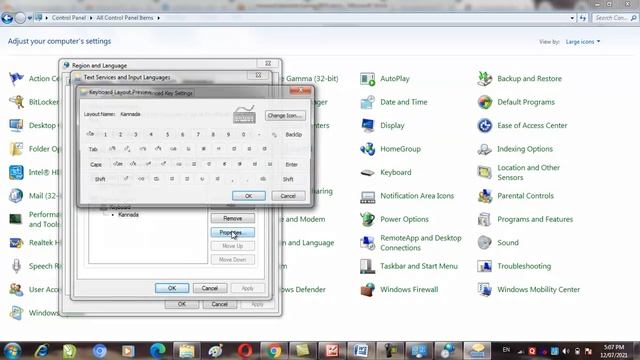The image size is (640, 360).
Task: Click the Tab key in layout preview
Action: point(93,149)
